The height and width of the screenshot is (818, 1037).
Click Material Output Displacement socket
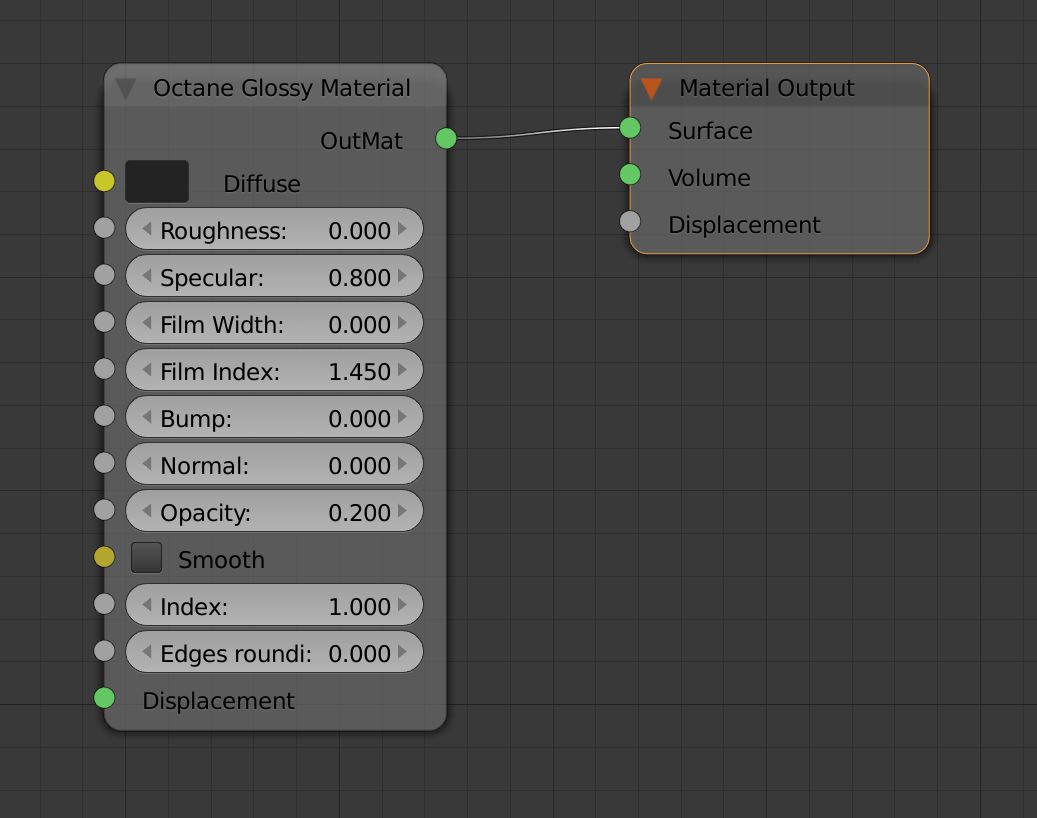click(x=630, y=222)
